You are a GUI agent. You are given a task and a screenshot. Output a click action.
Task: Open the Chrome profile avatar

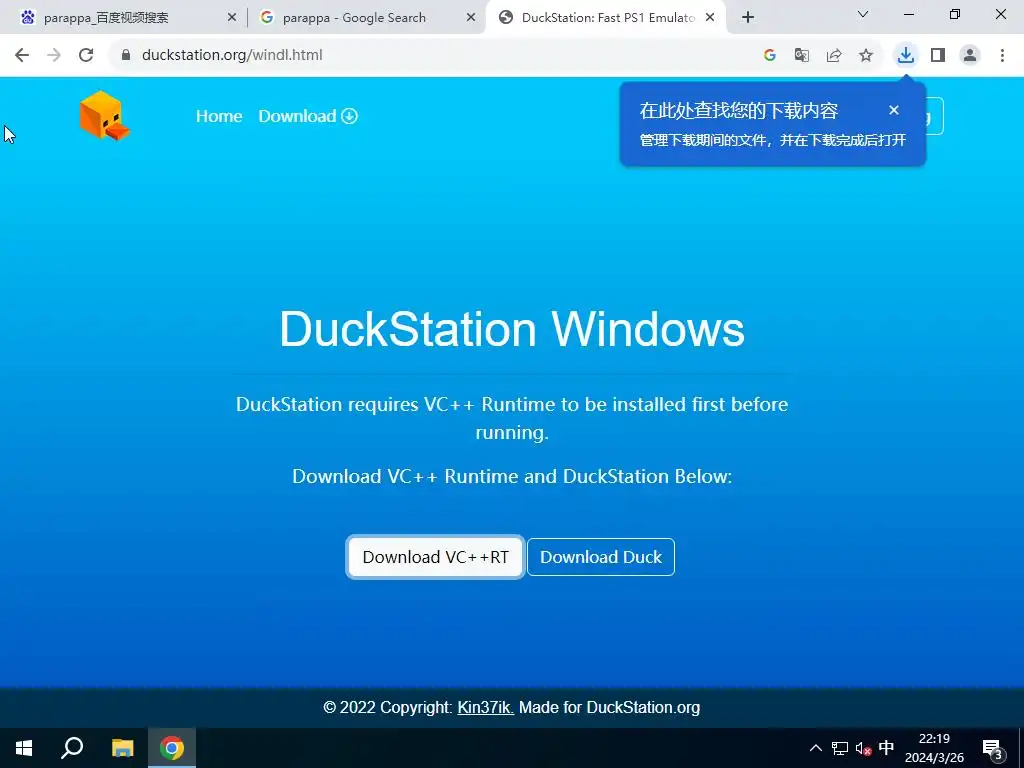point(970,55)
